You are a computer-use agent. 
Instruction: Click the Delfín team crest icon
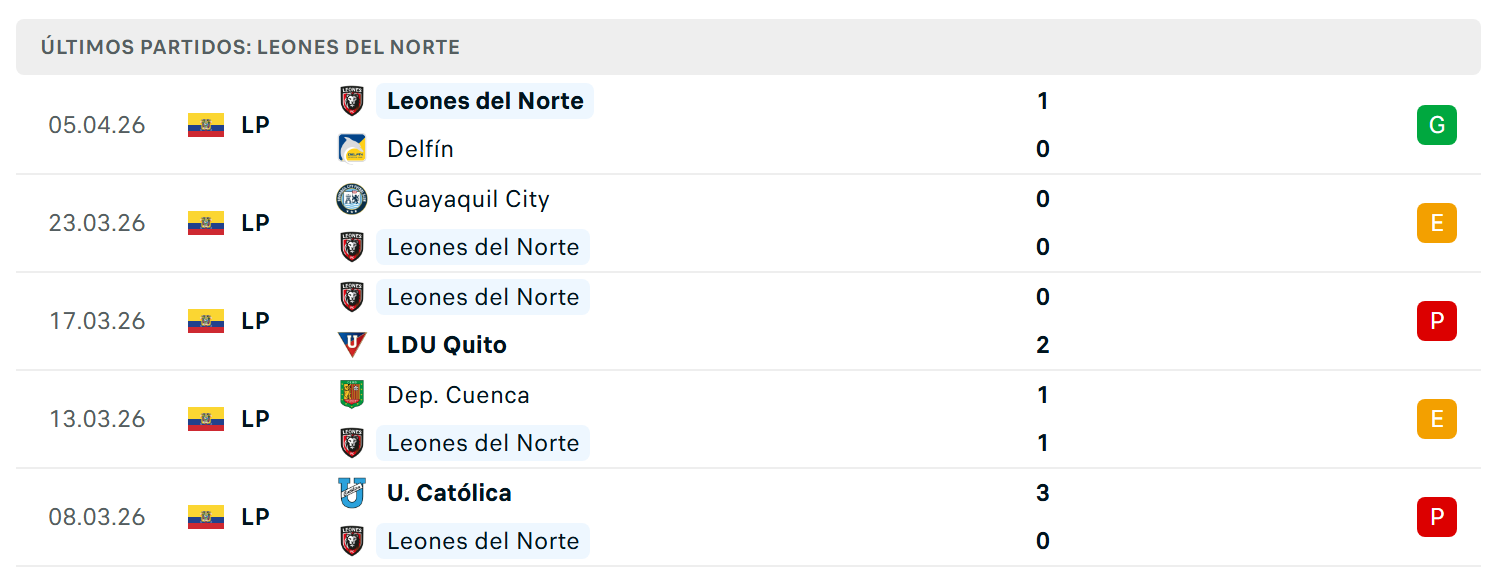coord(352,149)
